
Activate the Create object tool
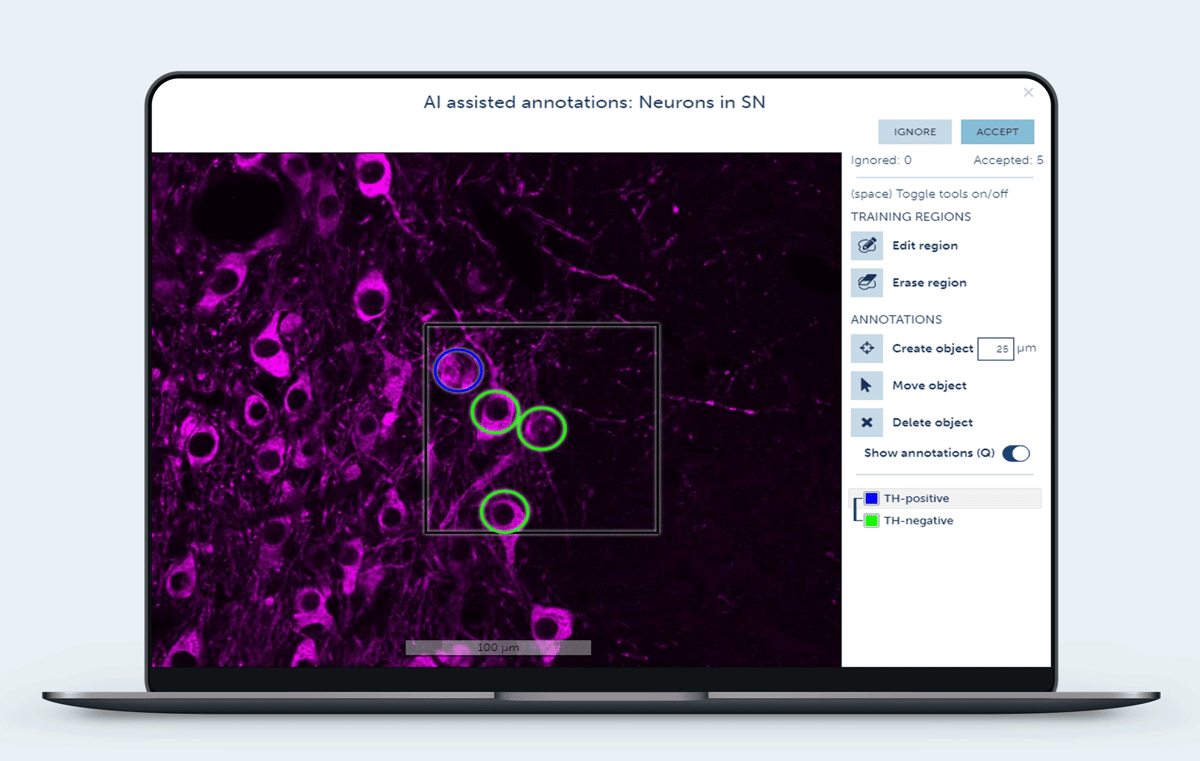pyautogui.click(x=866, y=348)
